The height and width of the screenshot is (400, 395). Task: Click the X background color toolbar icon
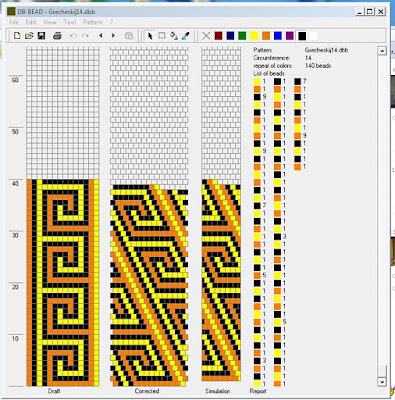206,36
